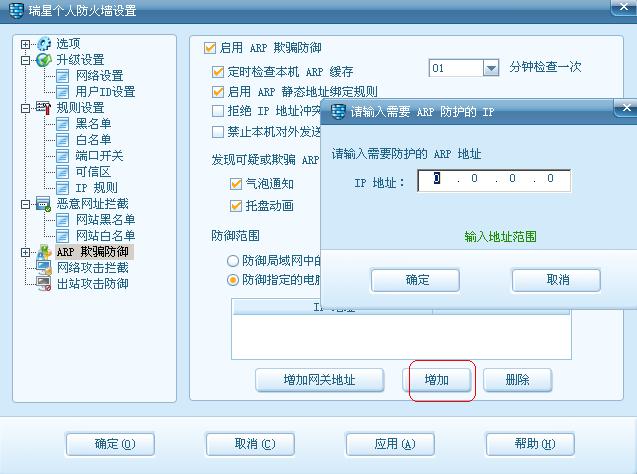Toggle 启用 ARP 欺骗防御 checkbox
The width and height of the screenshot is (637, 474).
pos(210,48)
